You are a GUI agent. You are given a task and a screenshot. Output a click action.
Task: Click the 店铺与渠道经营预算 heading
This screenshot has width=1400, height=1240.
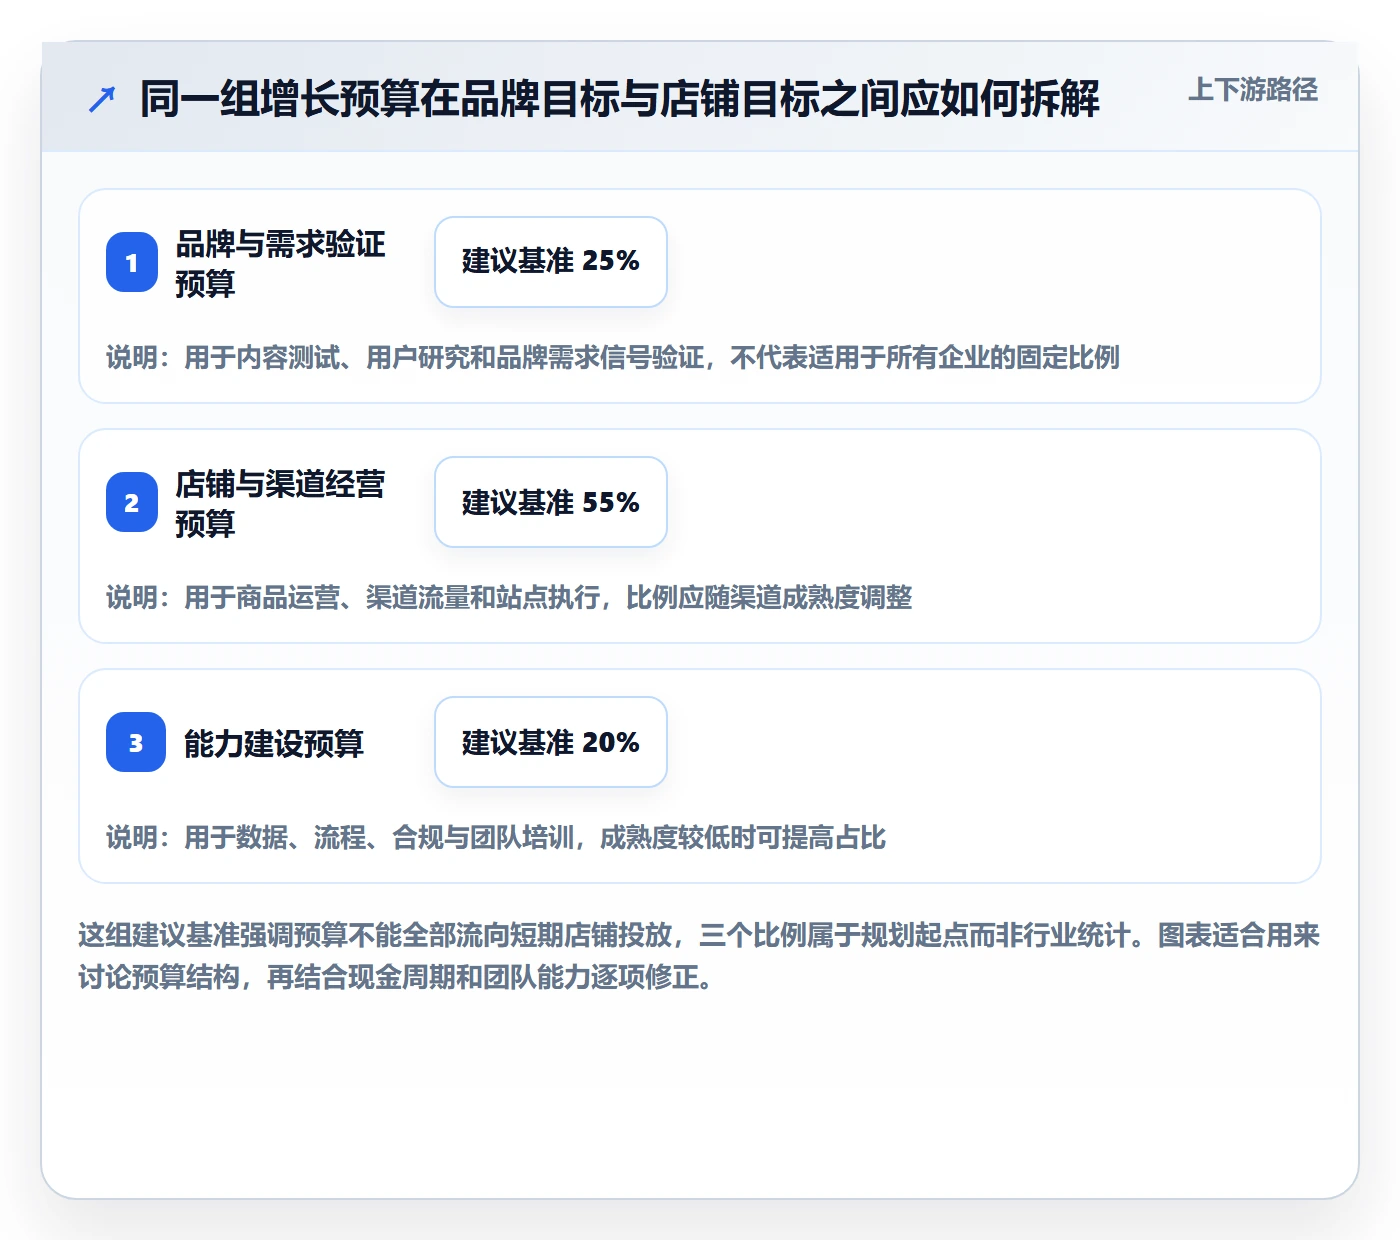click(x=280, y=503)
